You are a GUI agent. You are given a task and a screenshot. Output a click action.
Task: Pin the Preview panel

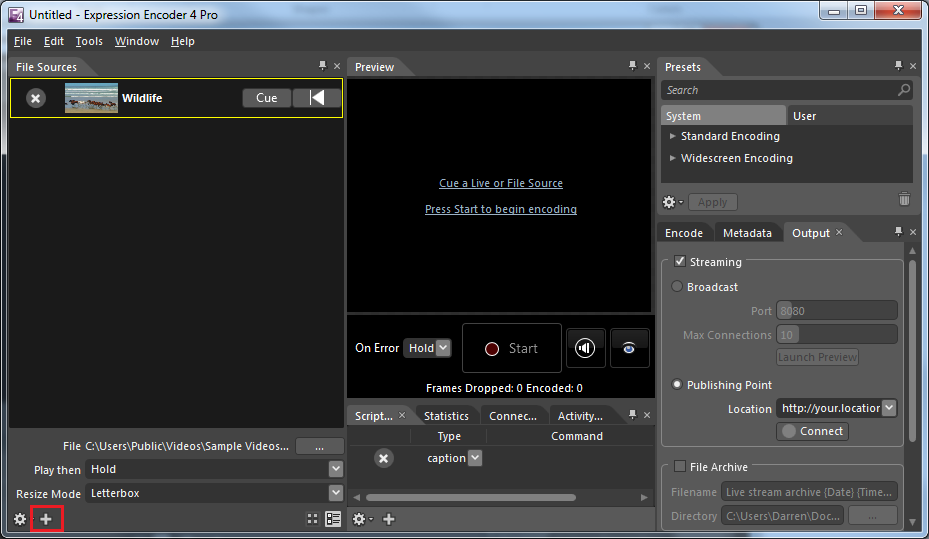coord(632,66)
